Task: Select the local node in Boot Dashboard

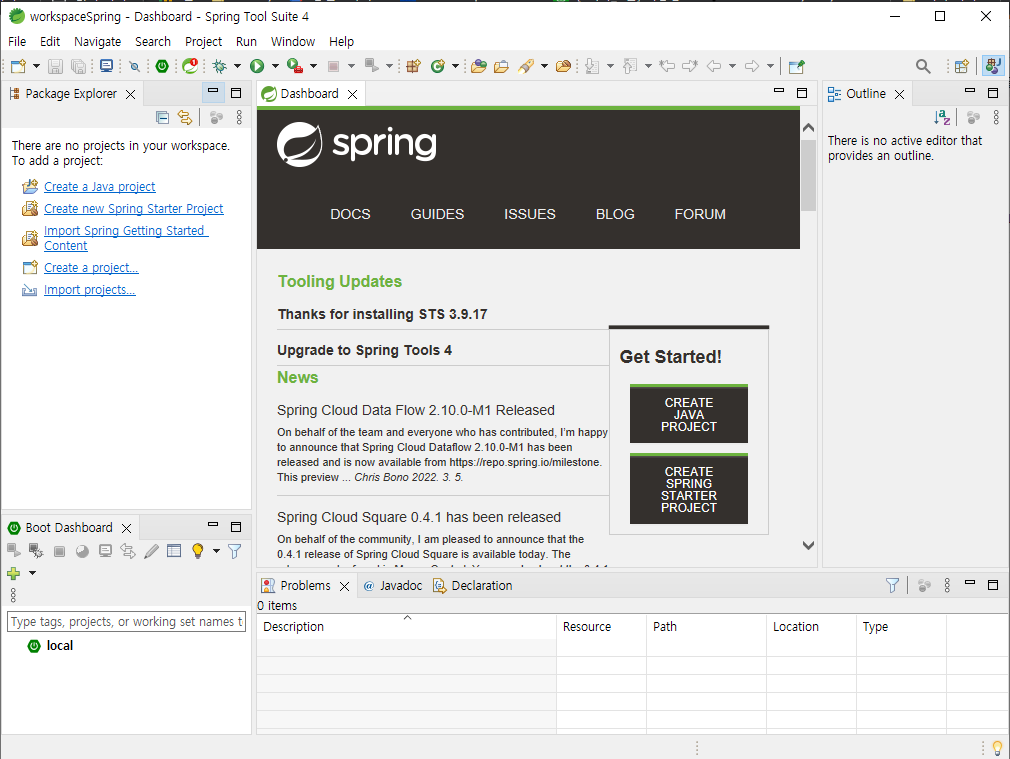Action: pos(59,646)
